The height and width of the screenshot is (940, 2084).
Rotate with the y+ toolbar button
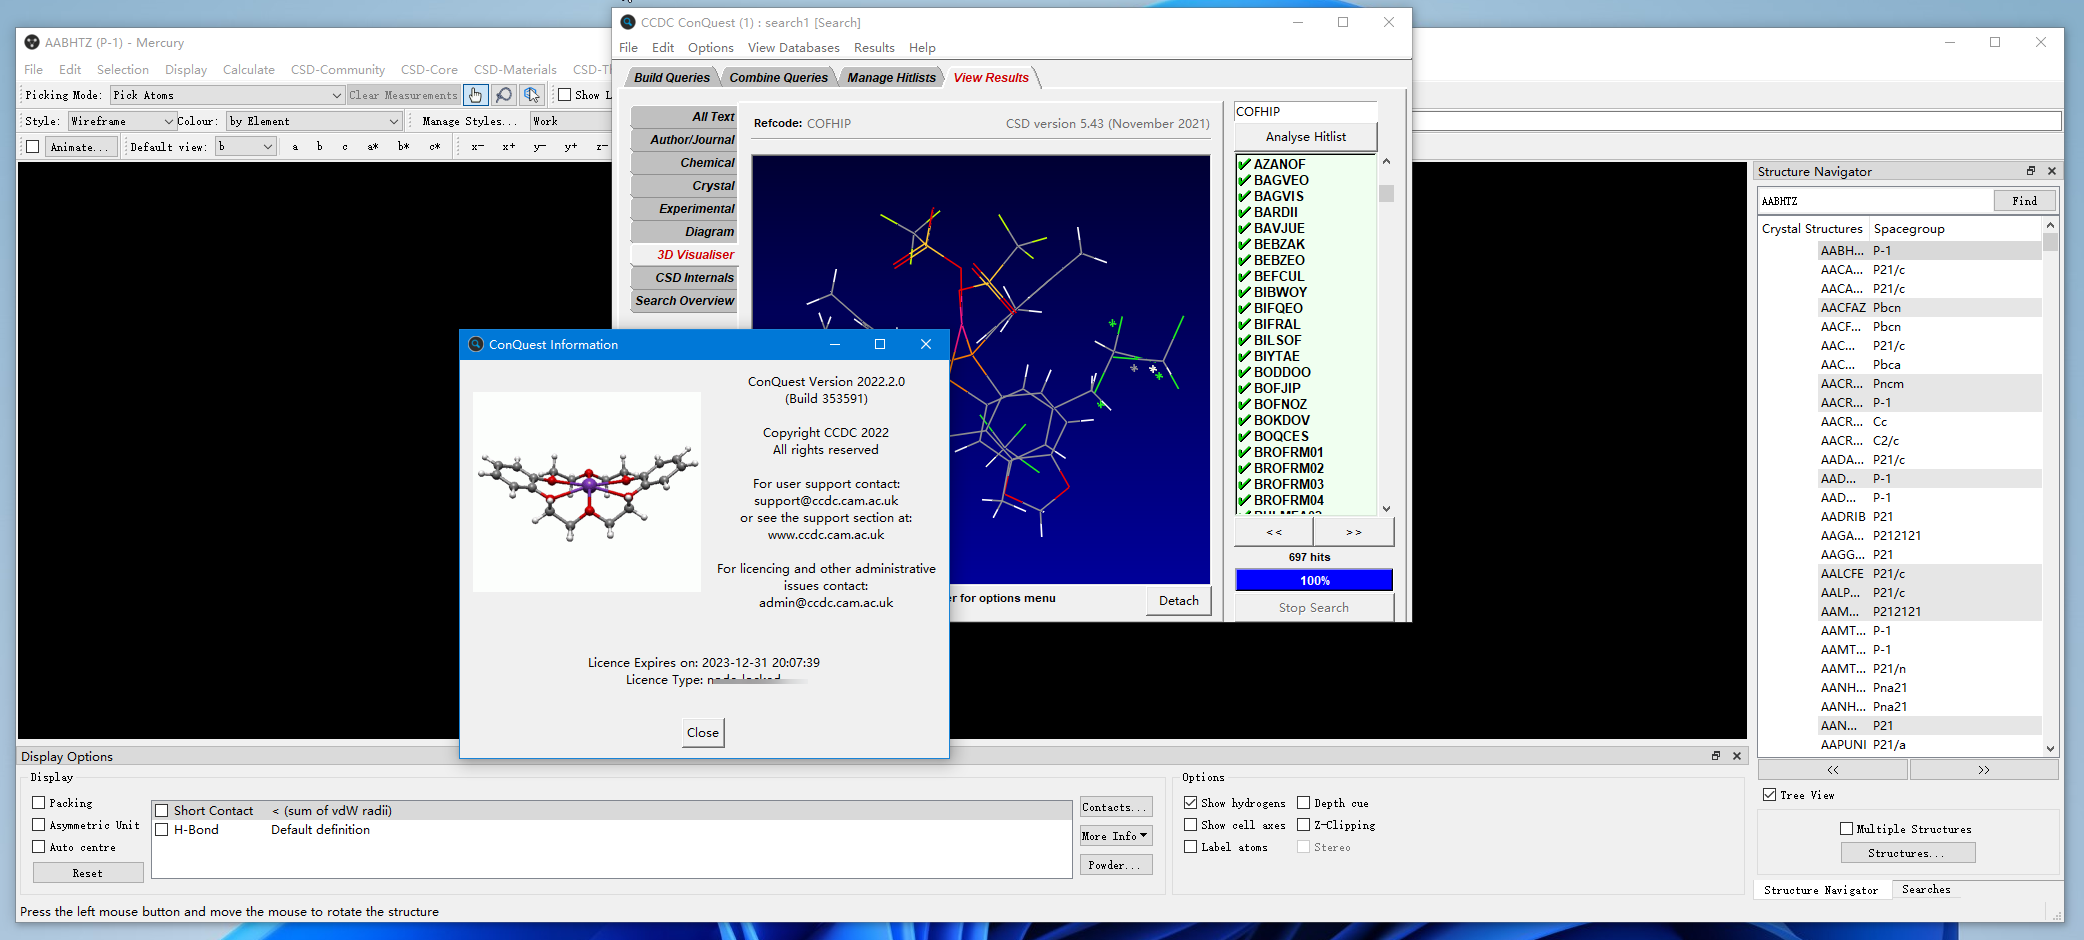(571, 146)
